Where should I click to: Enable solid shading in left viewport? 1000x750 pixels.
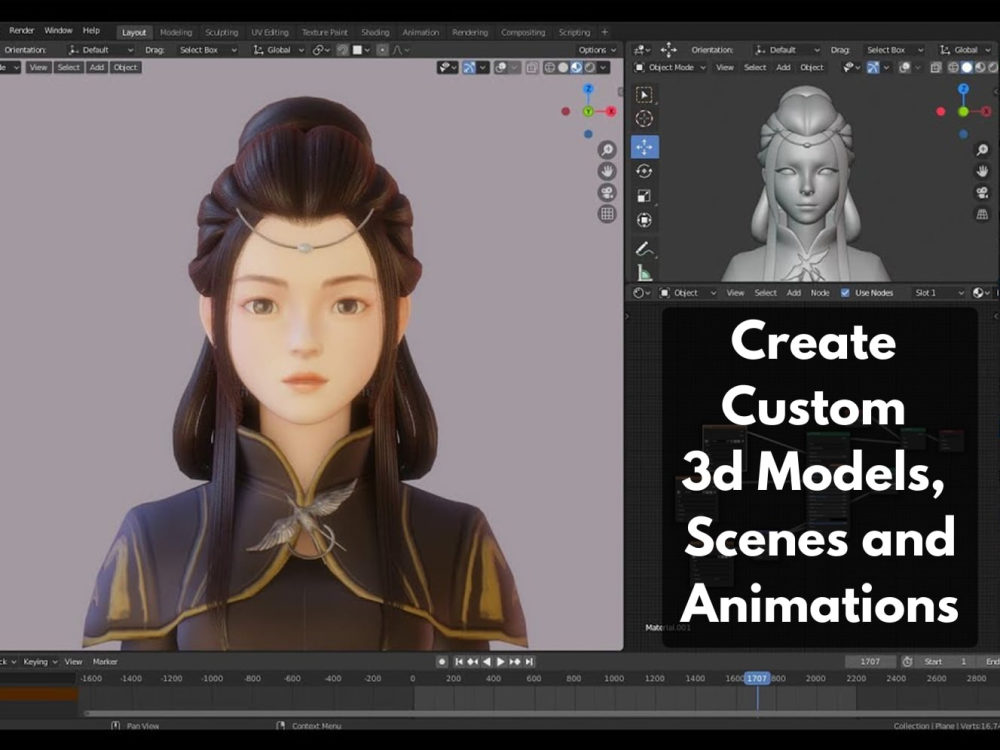pyautogui.click(x=563, y=68)
